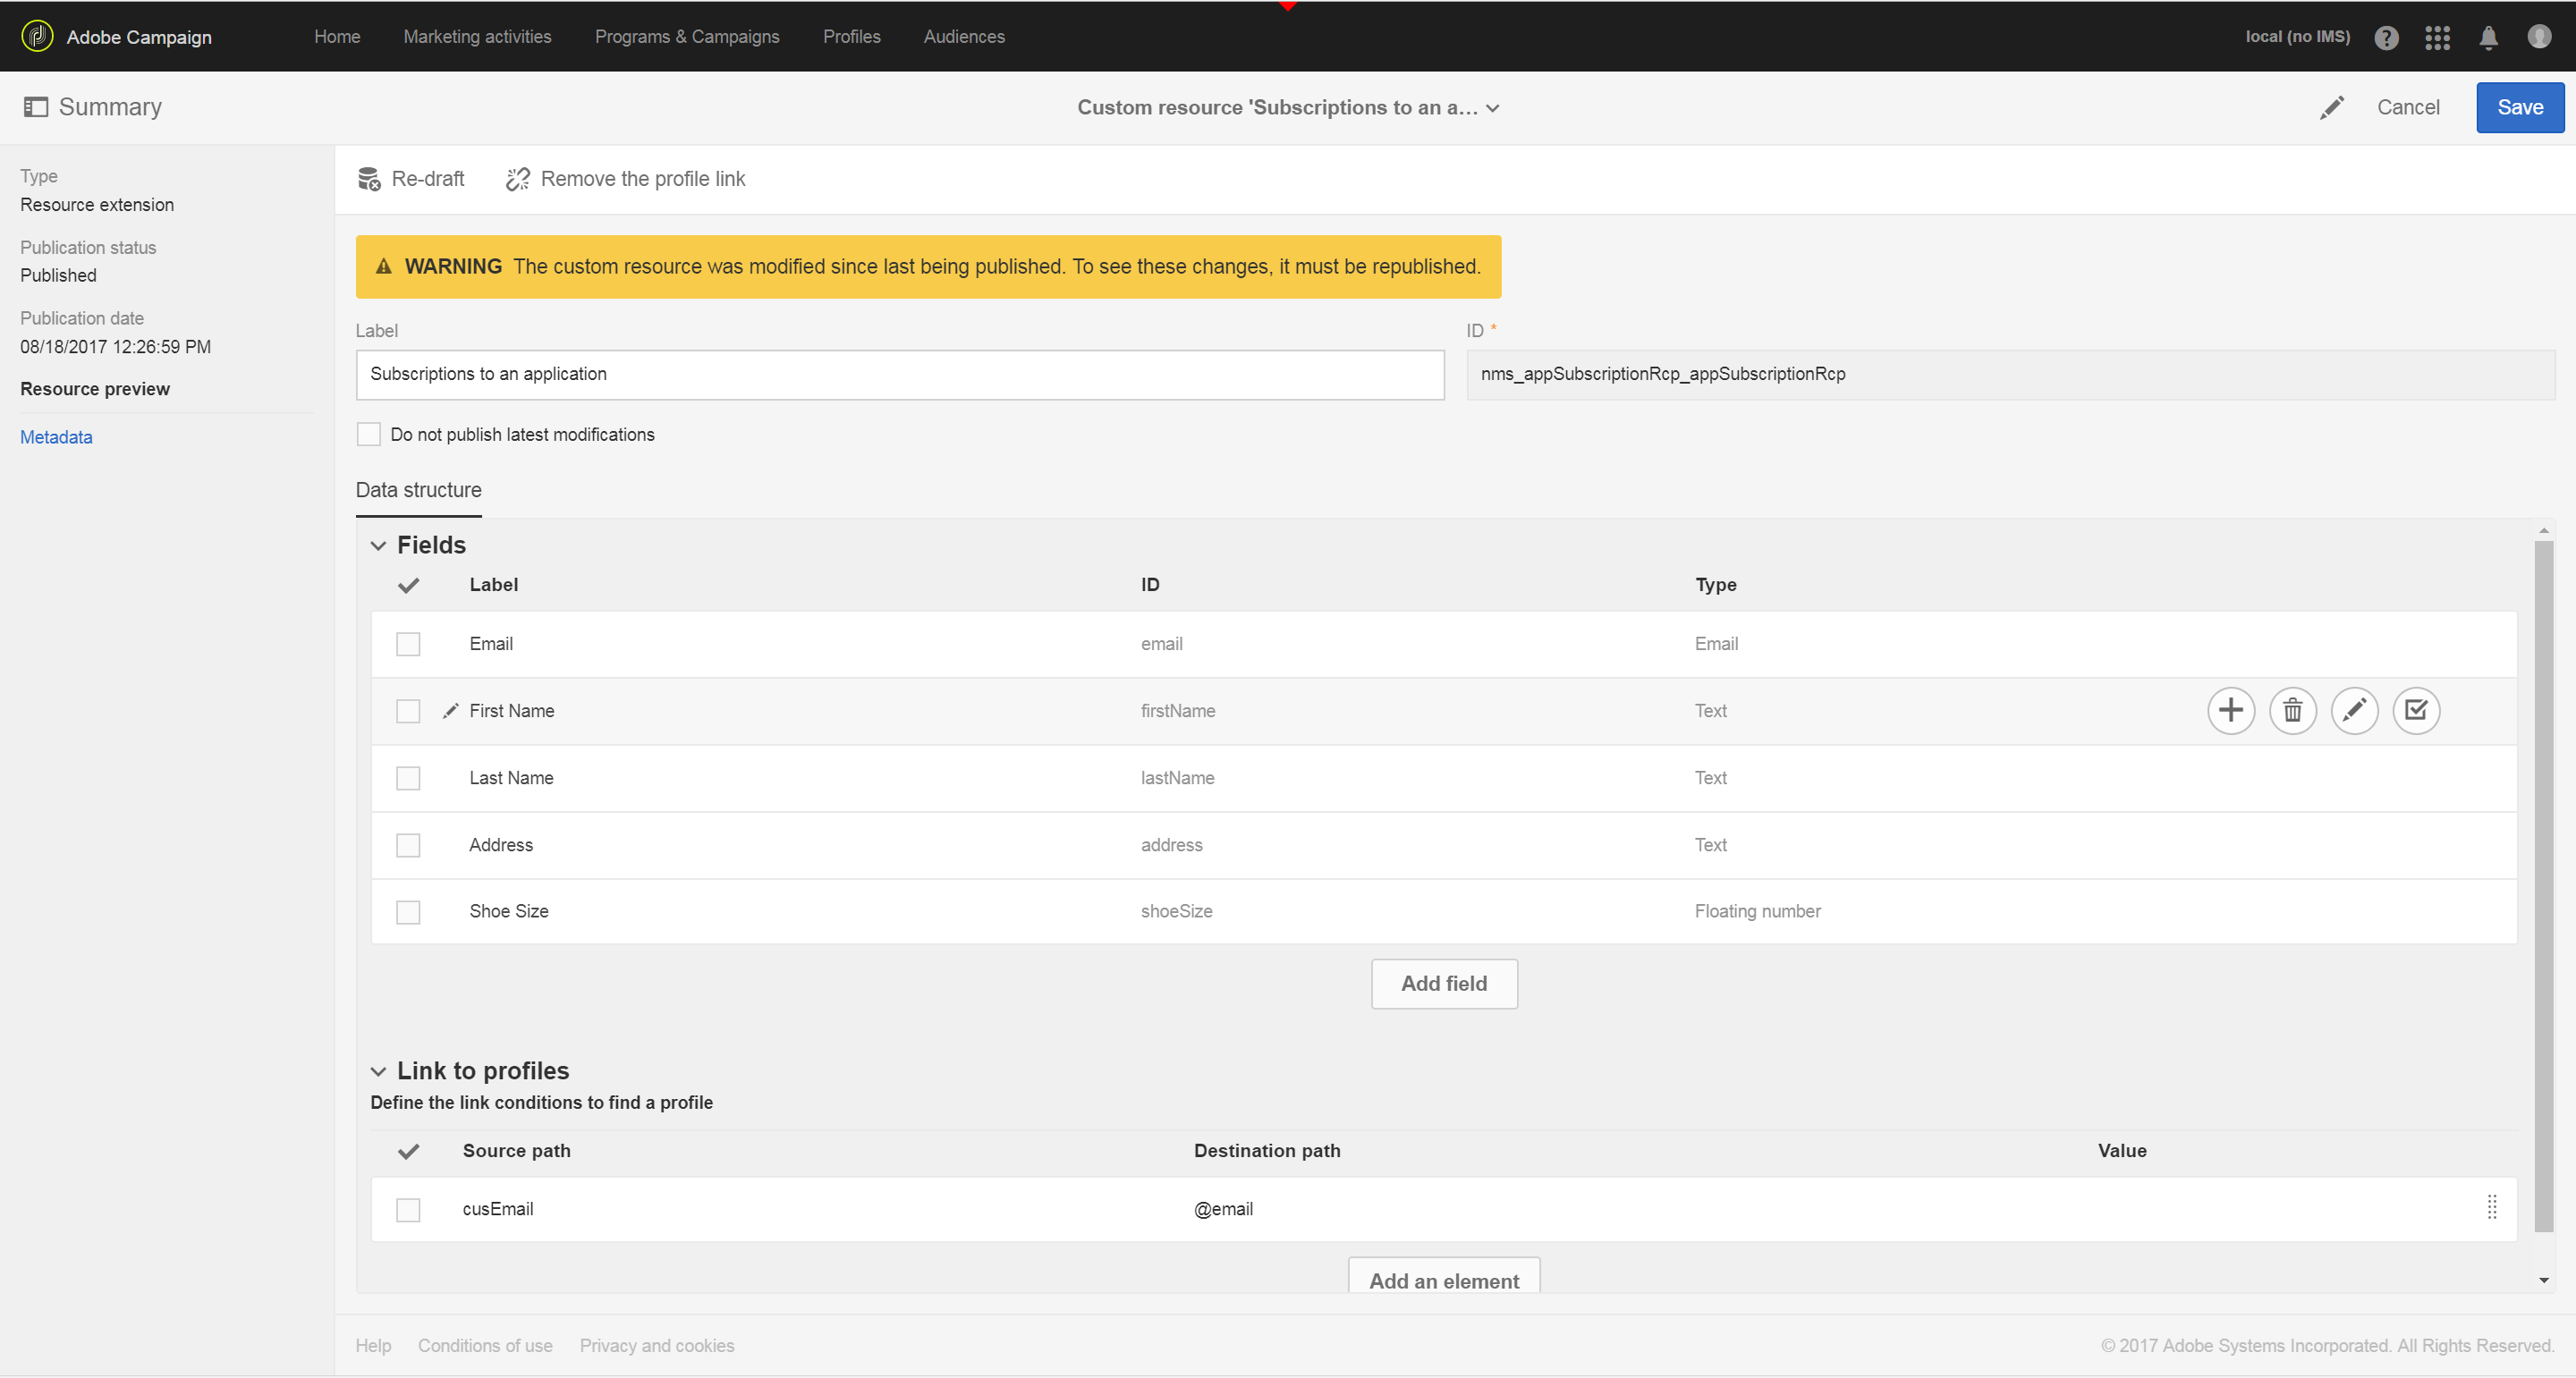Collapse the Link to profiles section
The height and width of the screenshot is (1378, 2576).
(x=378, y=1072)
